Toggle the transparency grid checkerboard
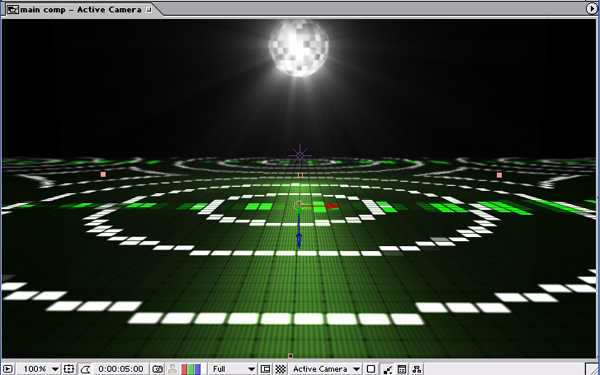Image resolution: width=600 pixels, height=375 pixels. [x=281, y=369]
